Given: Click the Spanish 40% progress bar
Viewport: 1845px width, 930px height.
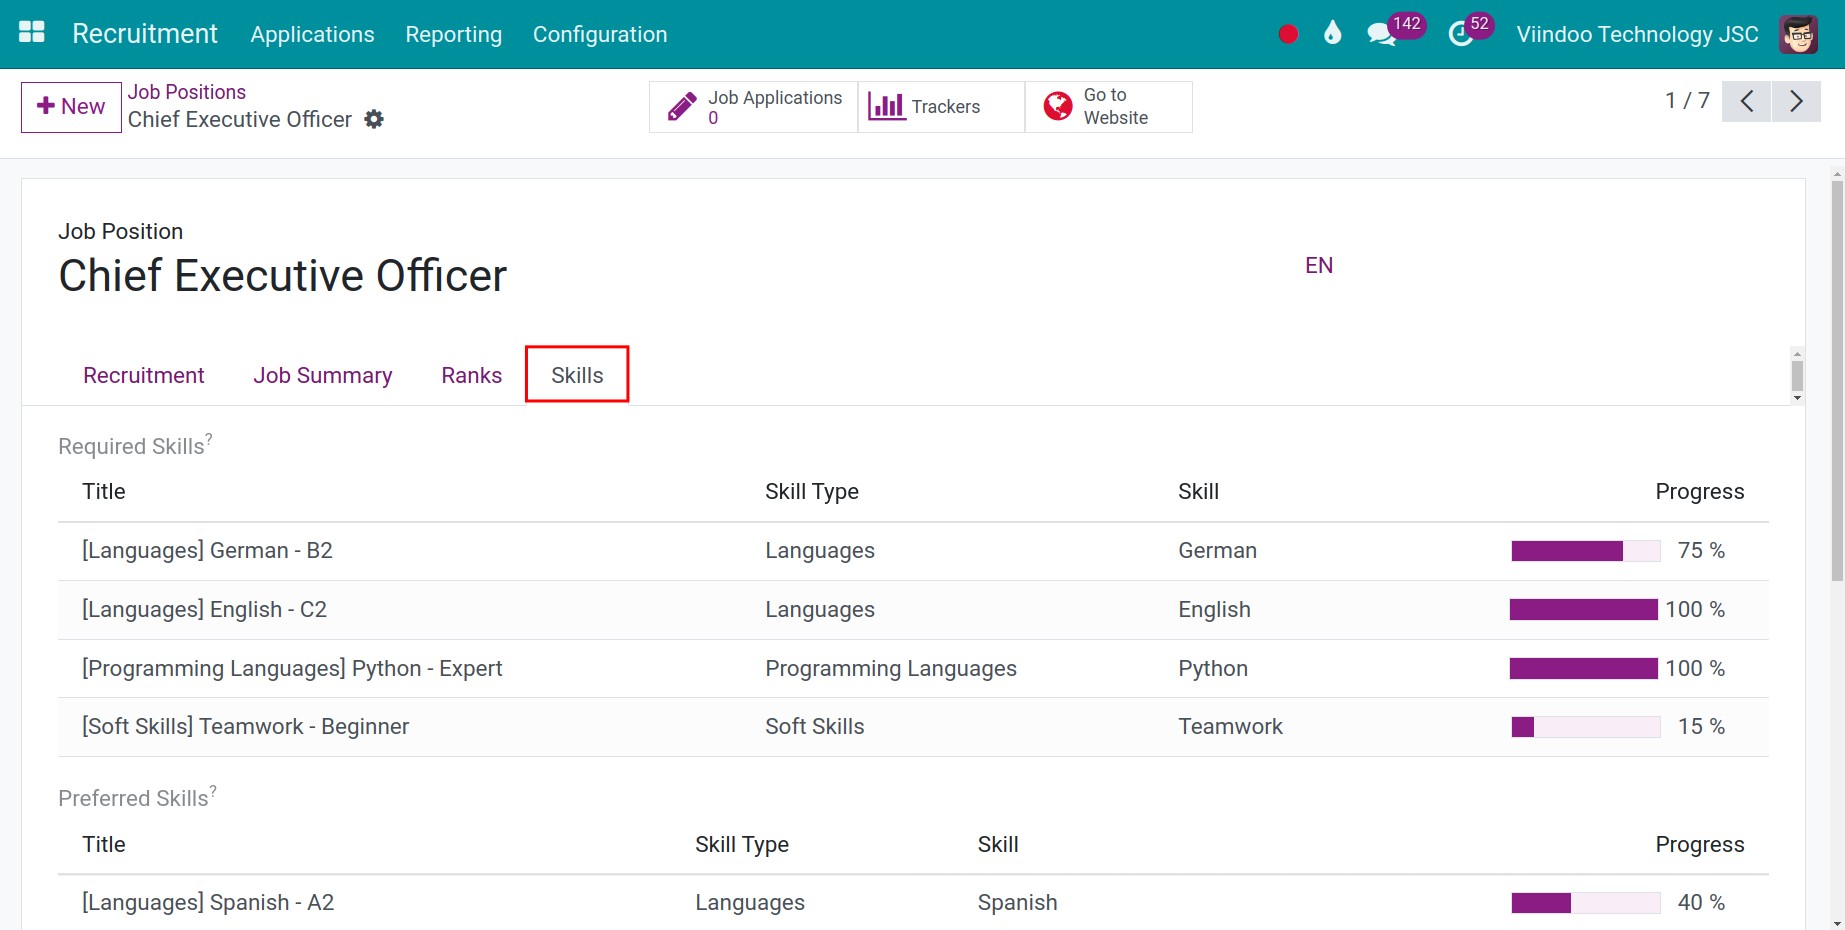Looking at the screenshot, I should coord(1586,903).
